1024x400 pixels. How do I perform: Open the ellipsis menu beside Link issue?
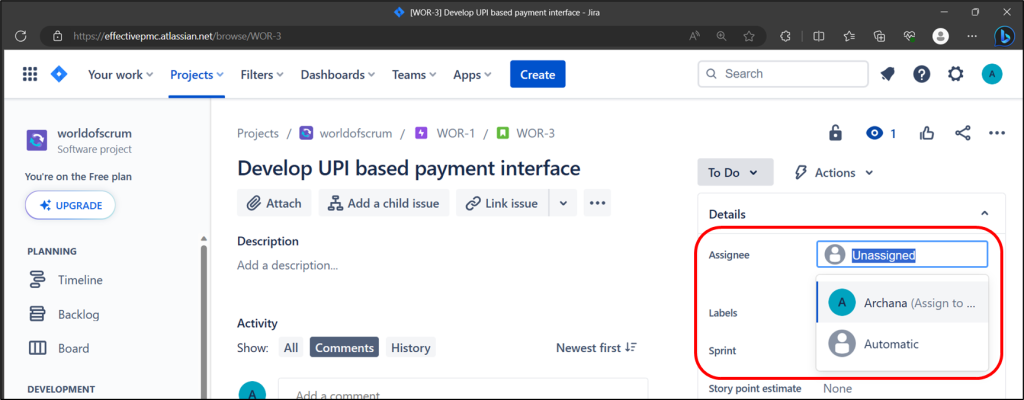598,203
